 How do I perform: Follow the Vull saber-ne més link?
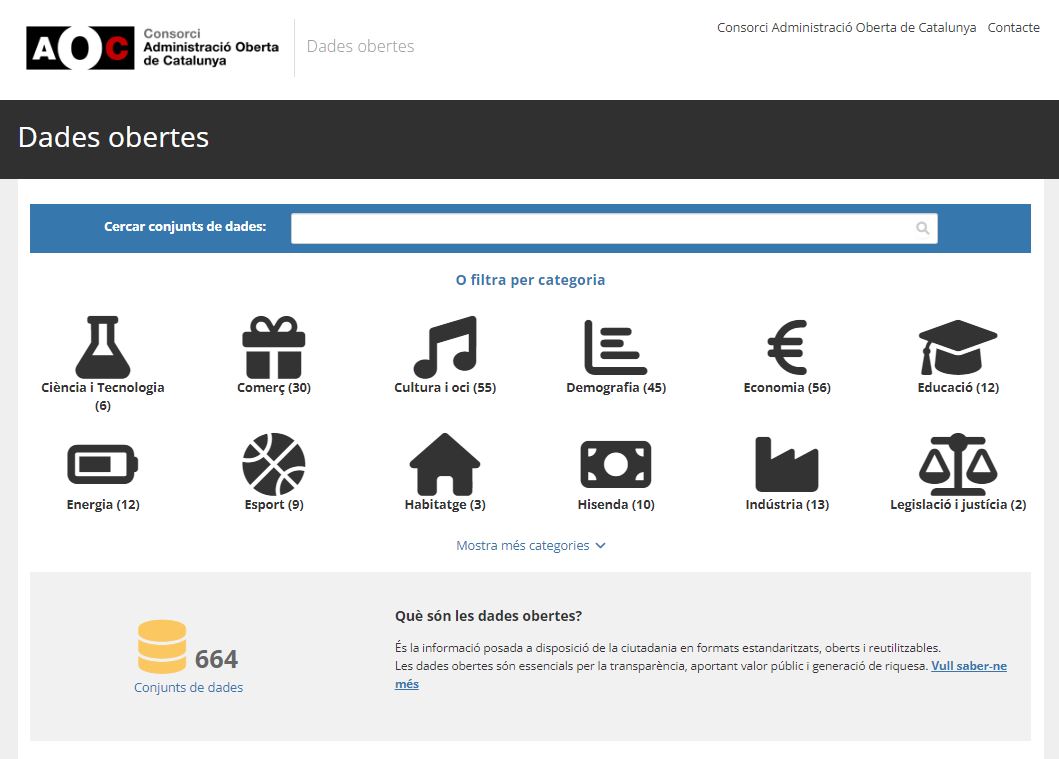click(968, 666)
